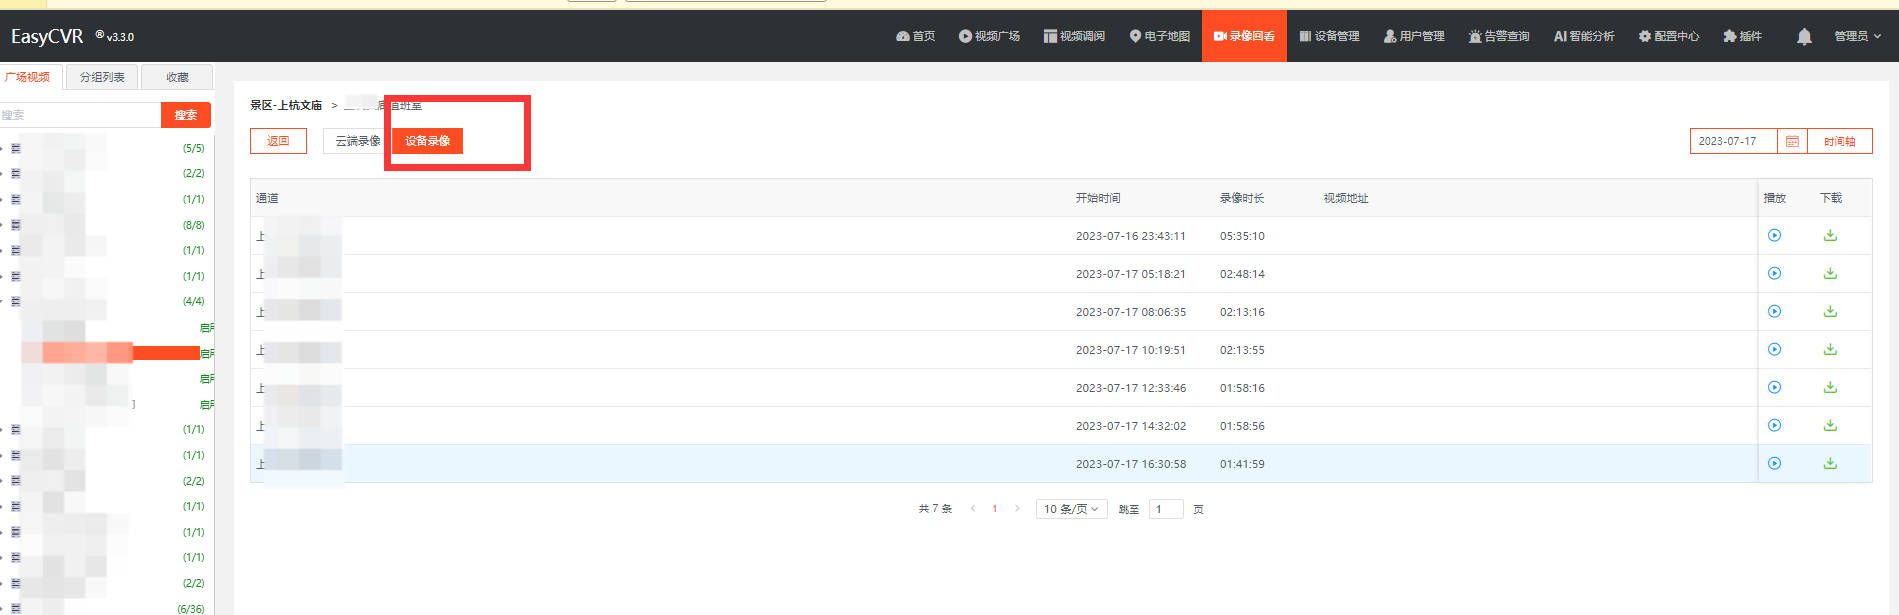Expand the tree group showing (6/36)
Viewport: 1899px width, 615px height.
coord(3,609)
